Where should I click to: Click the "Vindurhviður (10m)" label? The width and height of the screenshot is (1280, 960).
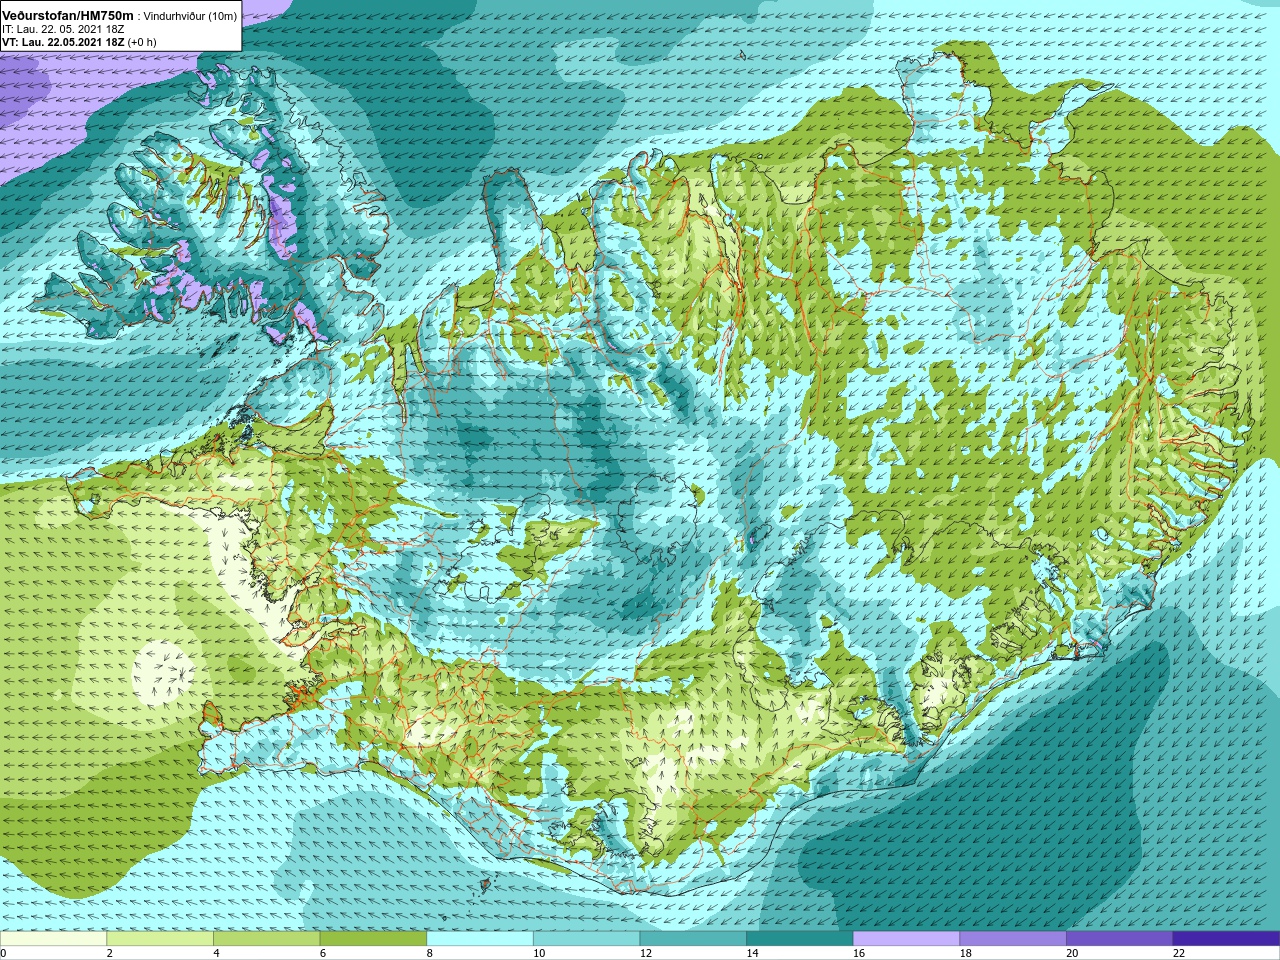point(191,16)
